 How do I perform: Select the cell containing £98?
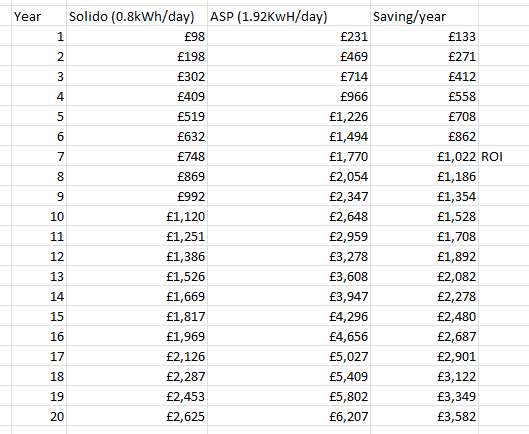tap(137, 36)
